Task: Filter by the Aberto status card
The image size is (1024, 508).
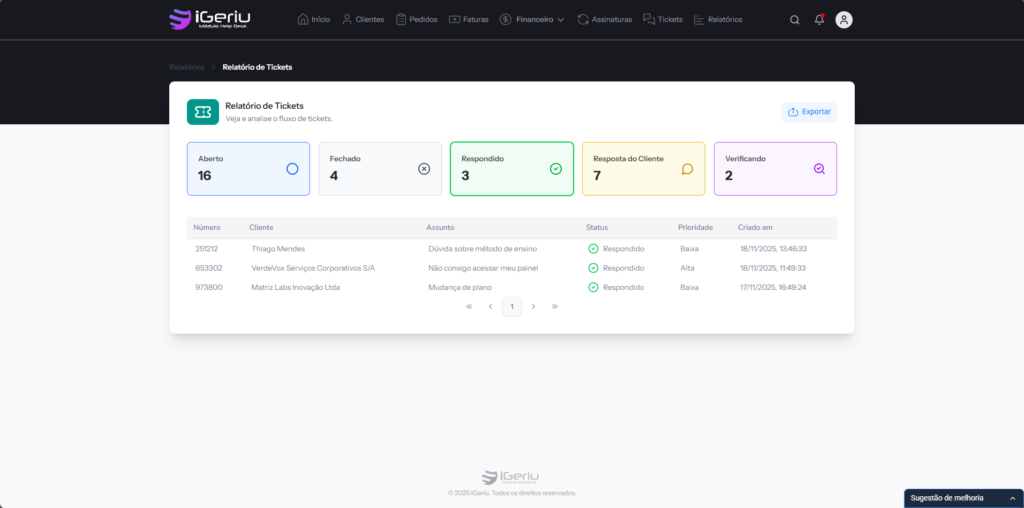Action: pyautogui.click(x=248, y=169)
